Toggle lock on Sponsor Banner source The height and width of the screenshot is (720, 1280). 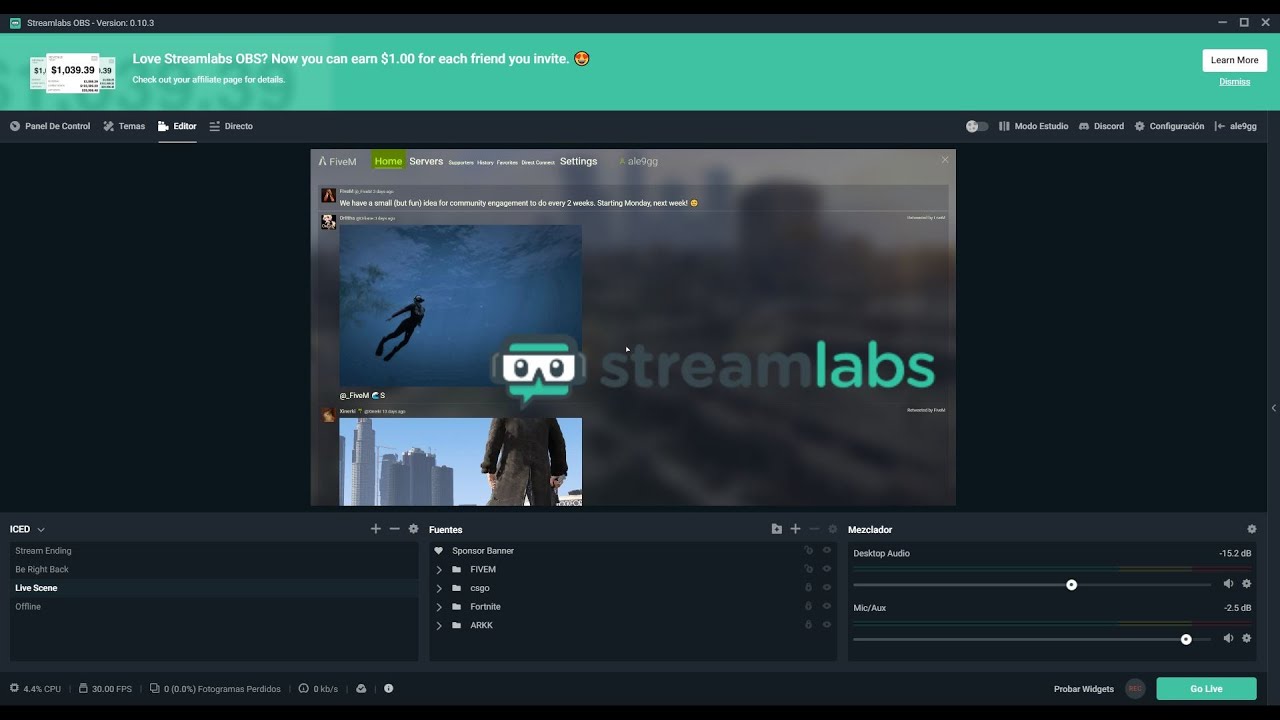[x=809, y=551]
